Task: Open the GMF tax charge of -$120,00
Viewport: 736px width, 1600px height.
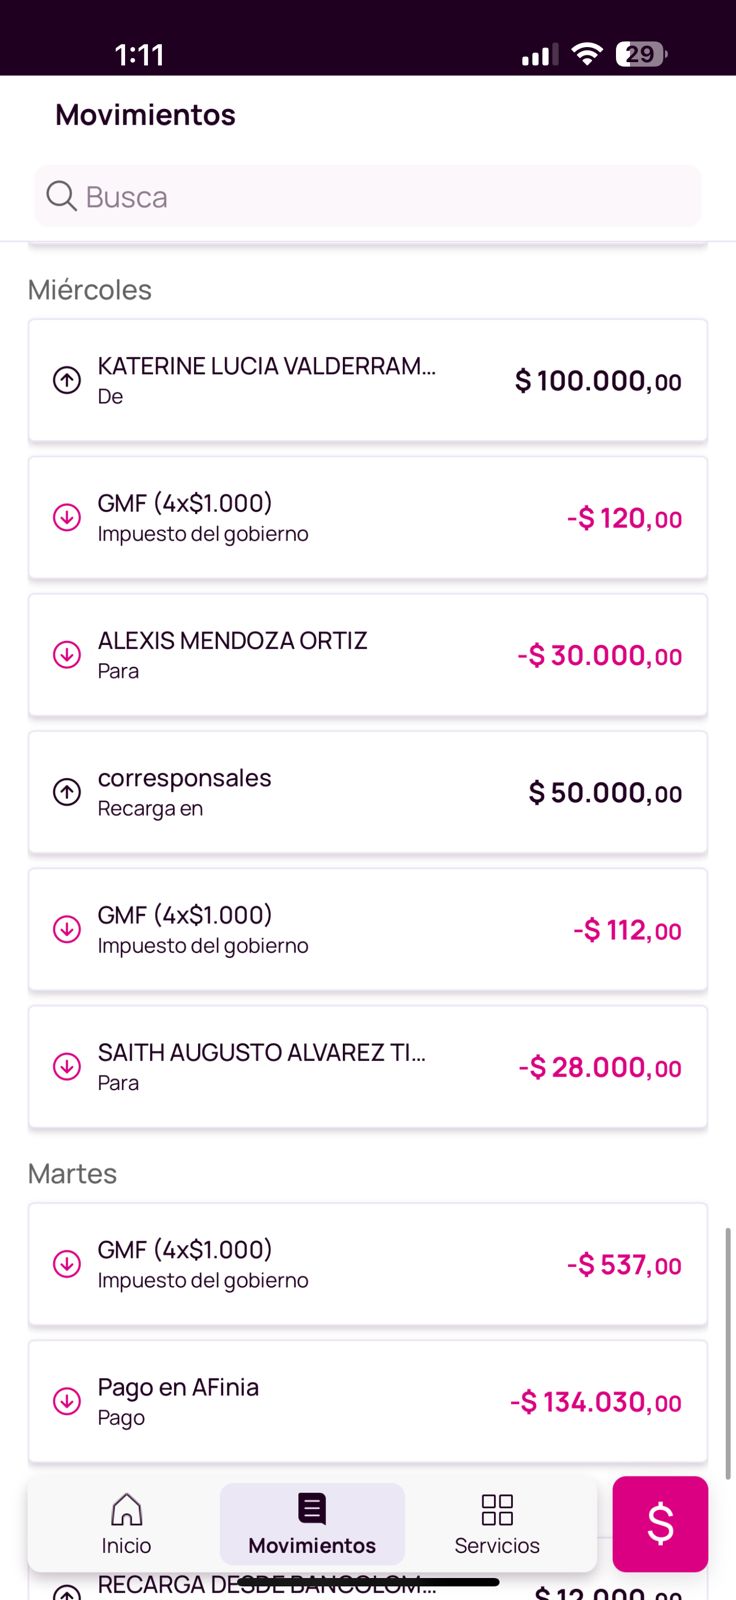Action: (368, 518)
